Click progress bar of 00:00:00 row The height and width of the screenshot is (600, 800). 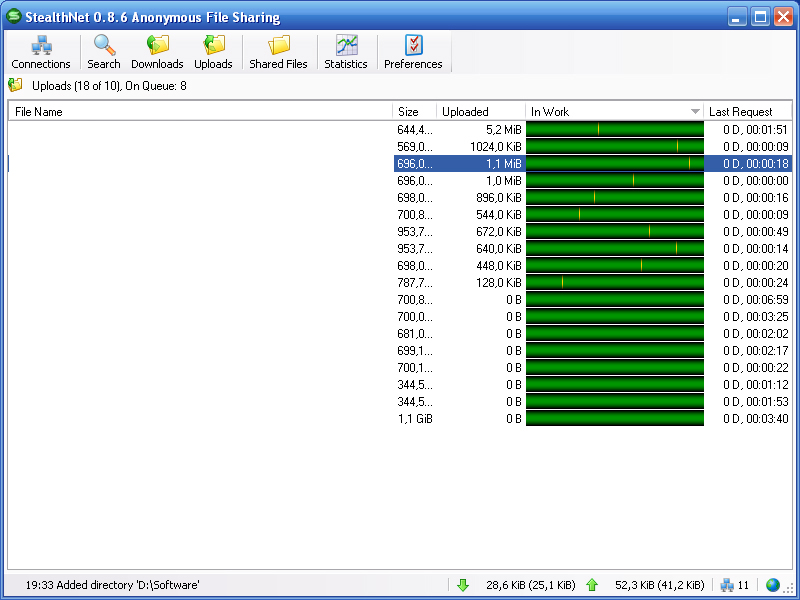click(615, 180)
